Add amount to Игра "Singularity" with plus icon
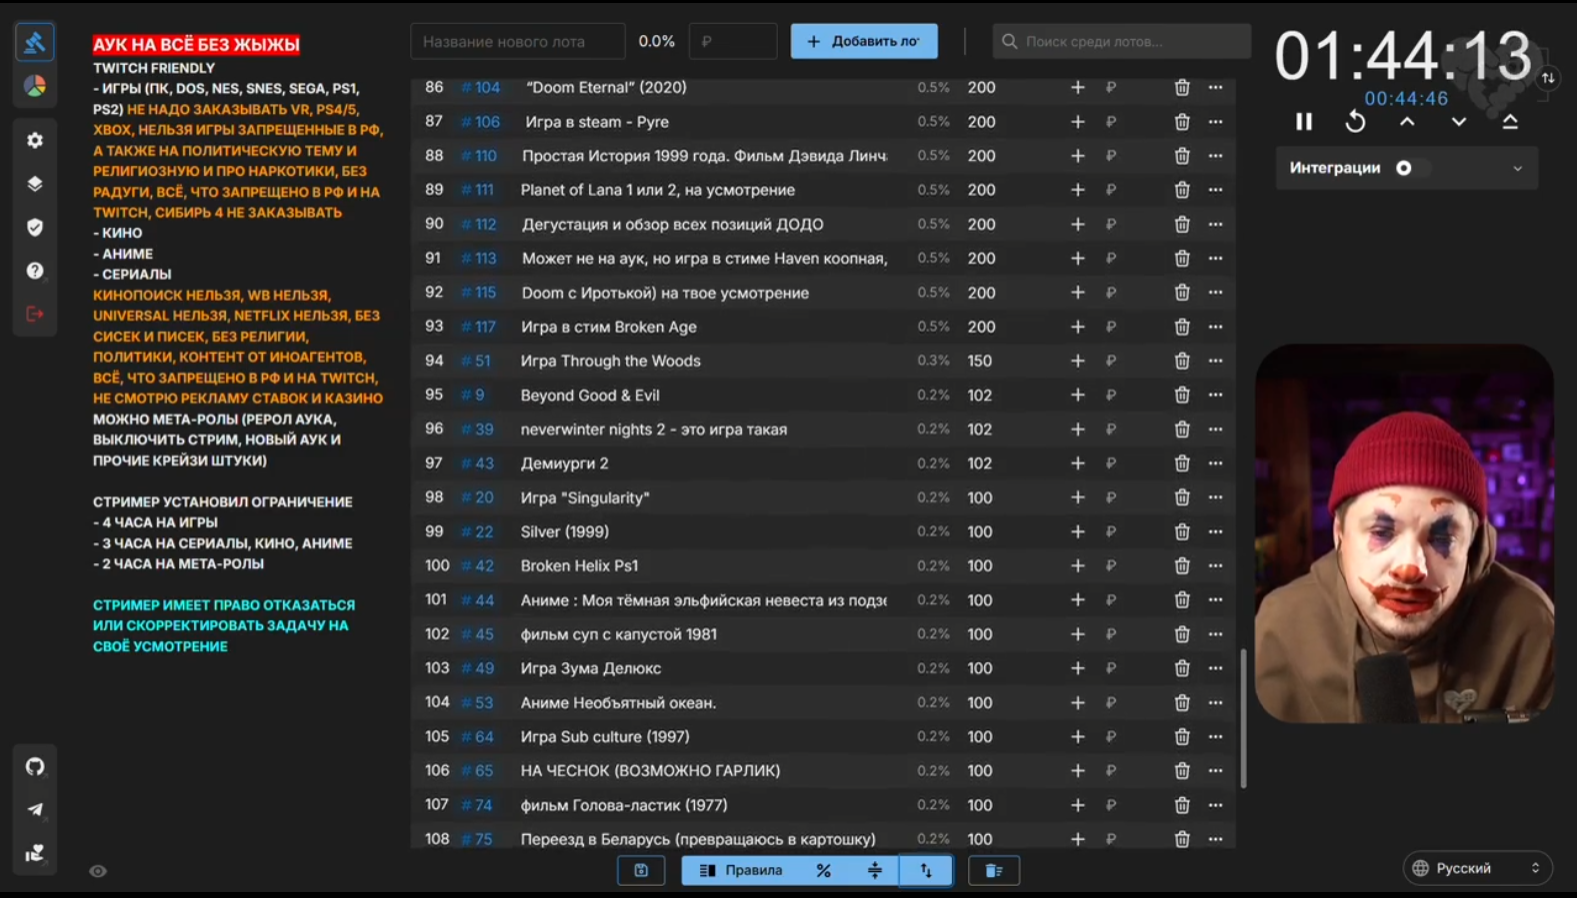The height and width of the screenshot is (898, 1577). point(1077,498)
